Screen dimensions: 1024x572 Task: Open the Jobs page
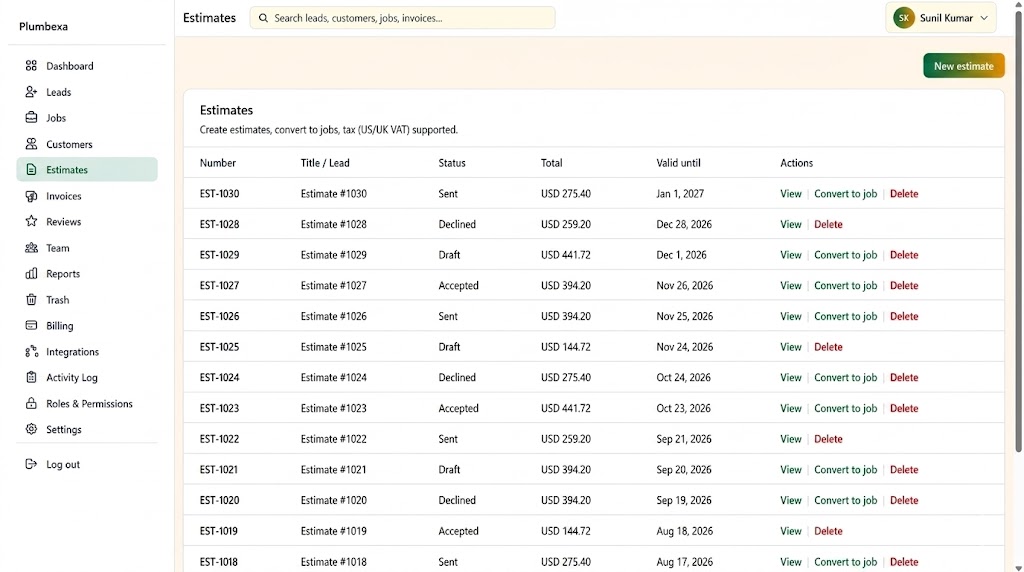87,118
